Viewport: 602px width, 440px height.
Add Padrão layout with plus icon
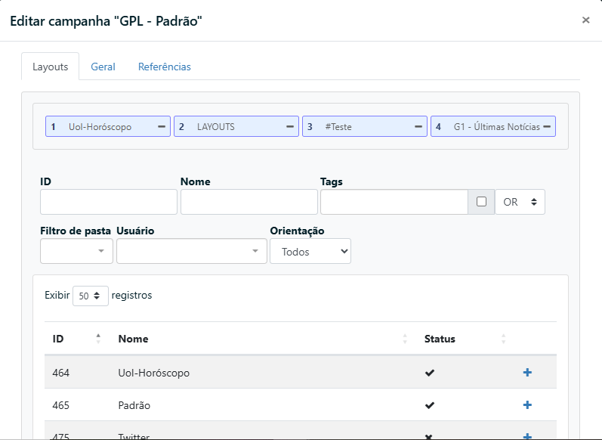(x=527, y=405)
